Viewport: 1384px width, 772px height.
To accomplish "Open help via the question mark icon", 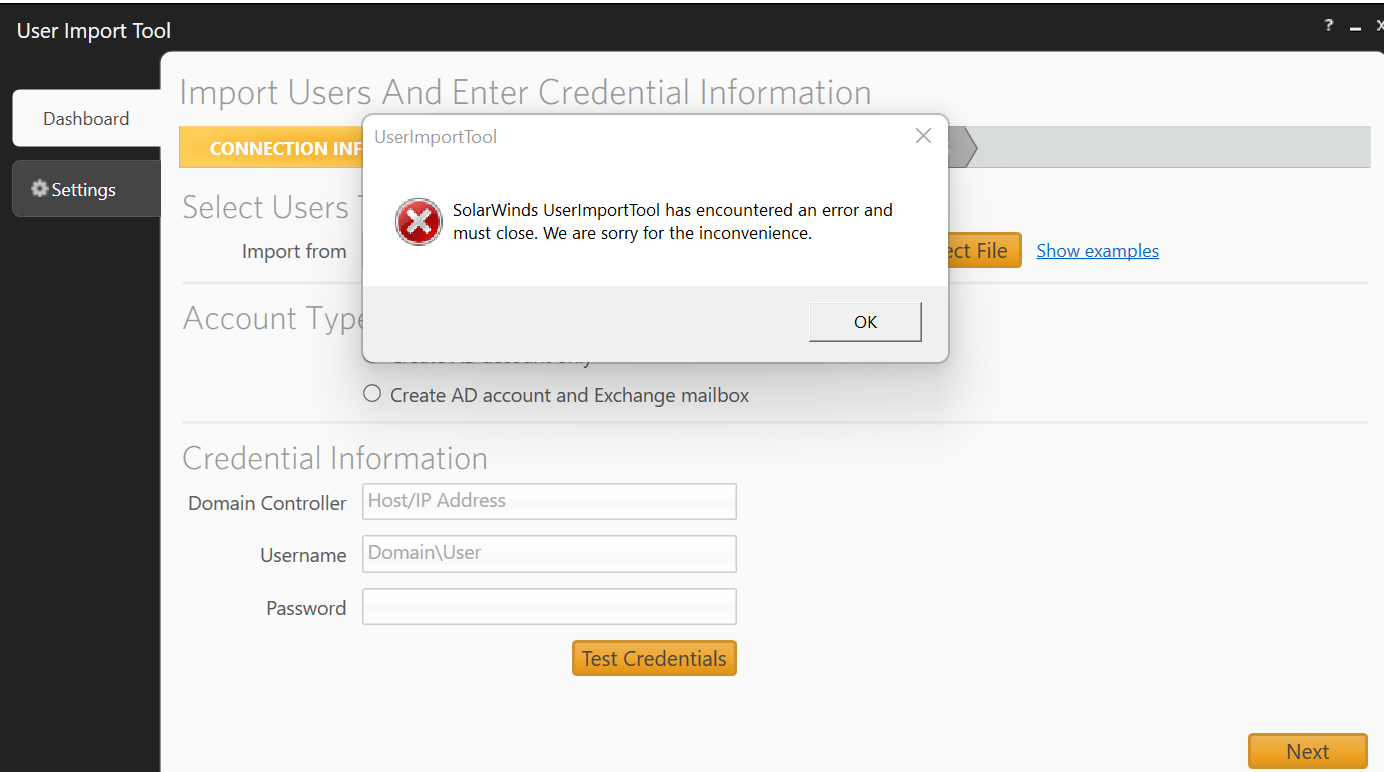I will (x=1329, y=26).
